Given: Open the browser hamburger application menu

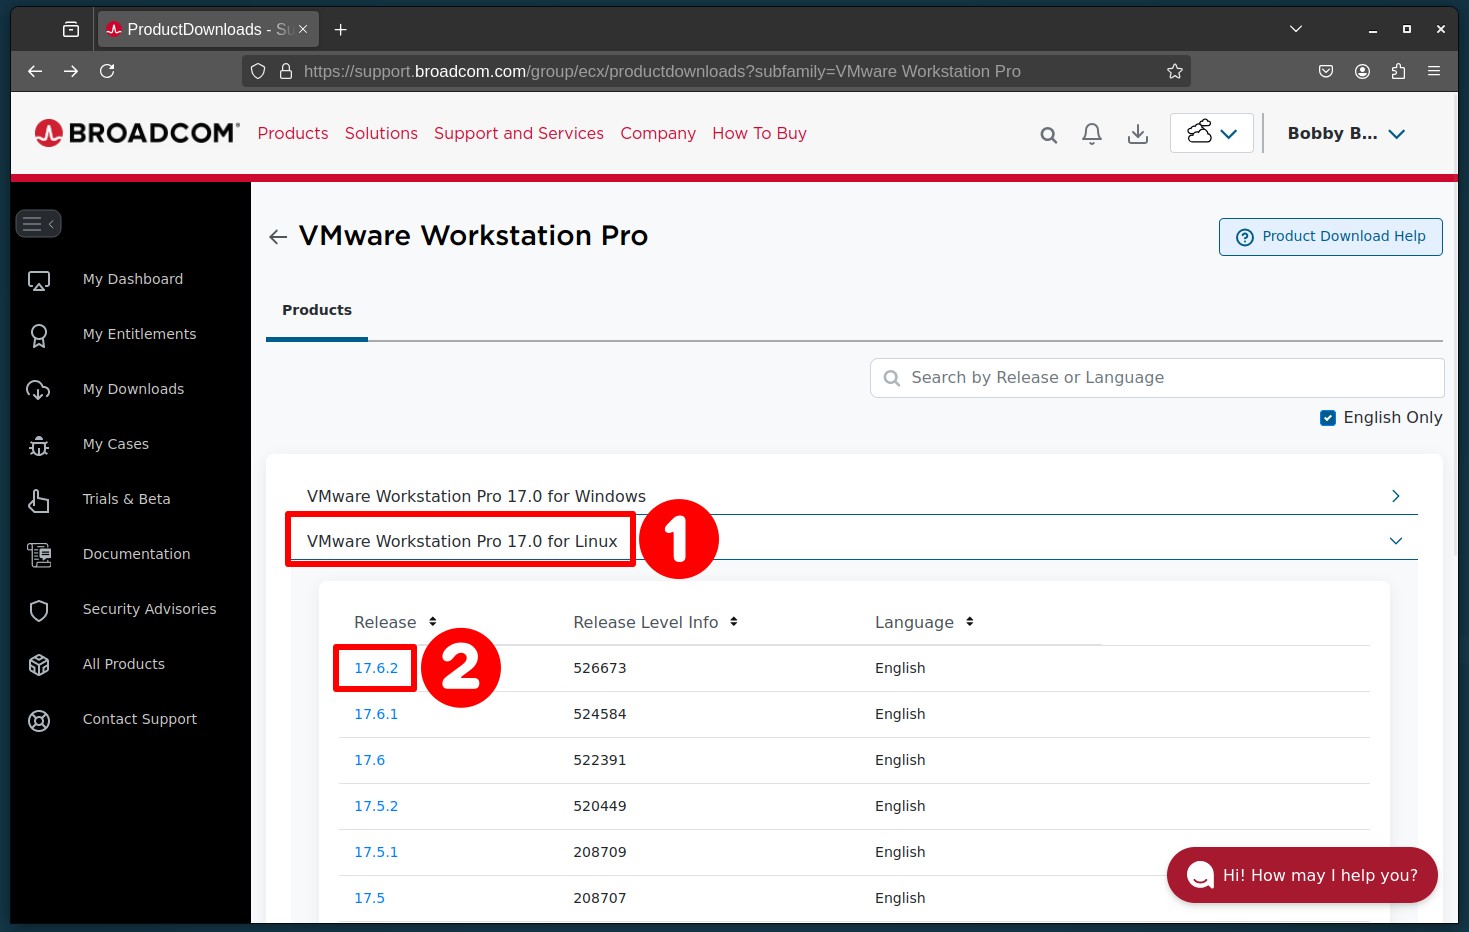Looking at the screenshot, I should click(1434, 71).
